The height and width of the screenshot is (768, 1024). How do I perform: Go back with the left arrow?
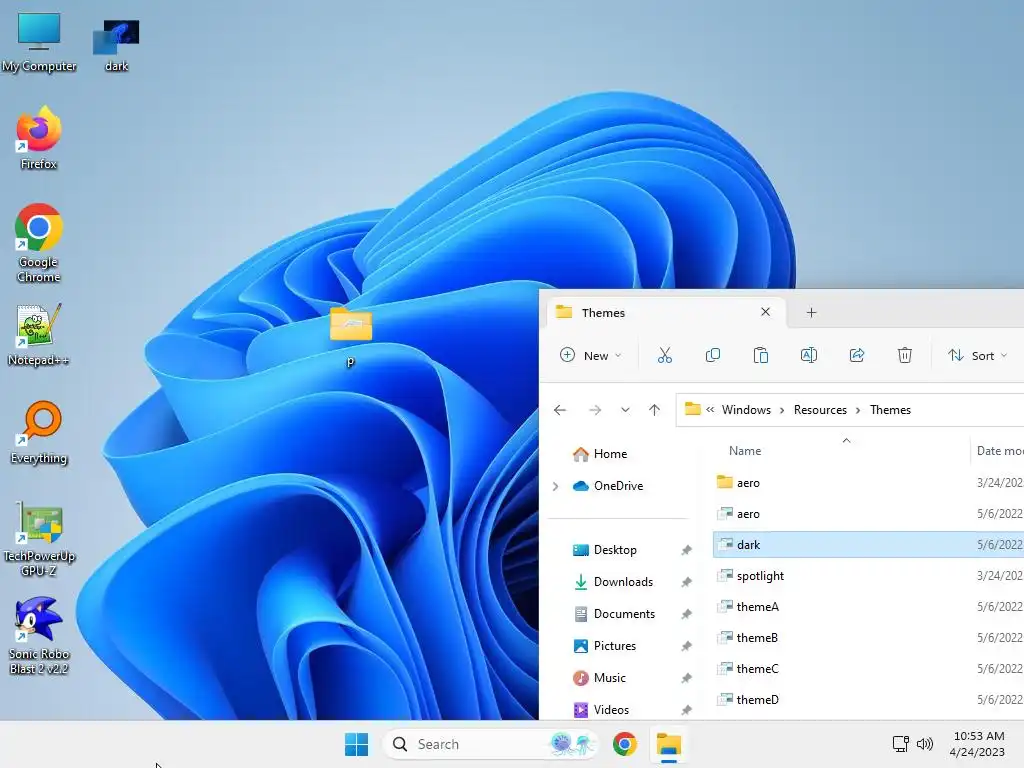tap(560, 410)
